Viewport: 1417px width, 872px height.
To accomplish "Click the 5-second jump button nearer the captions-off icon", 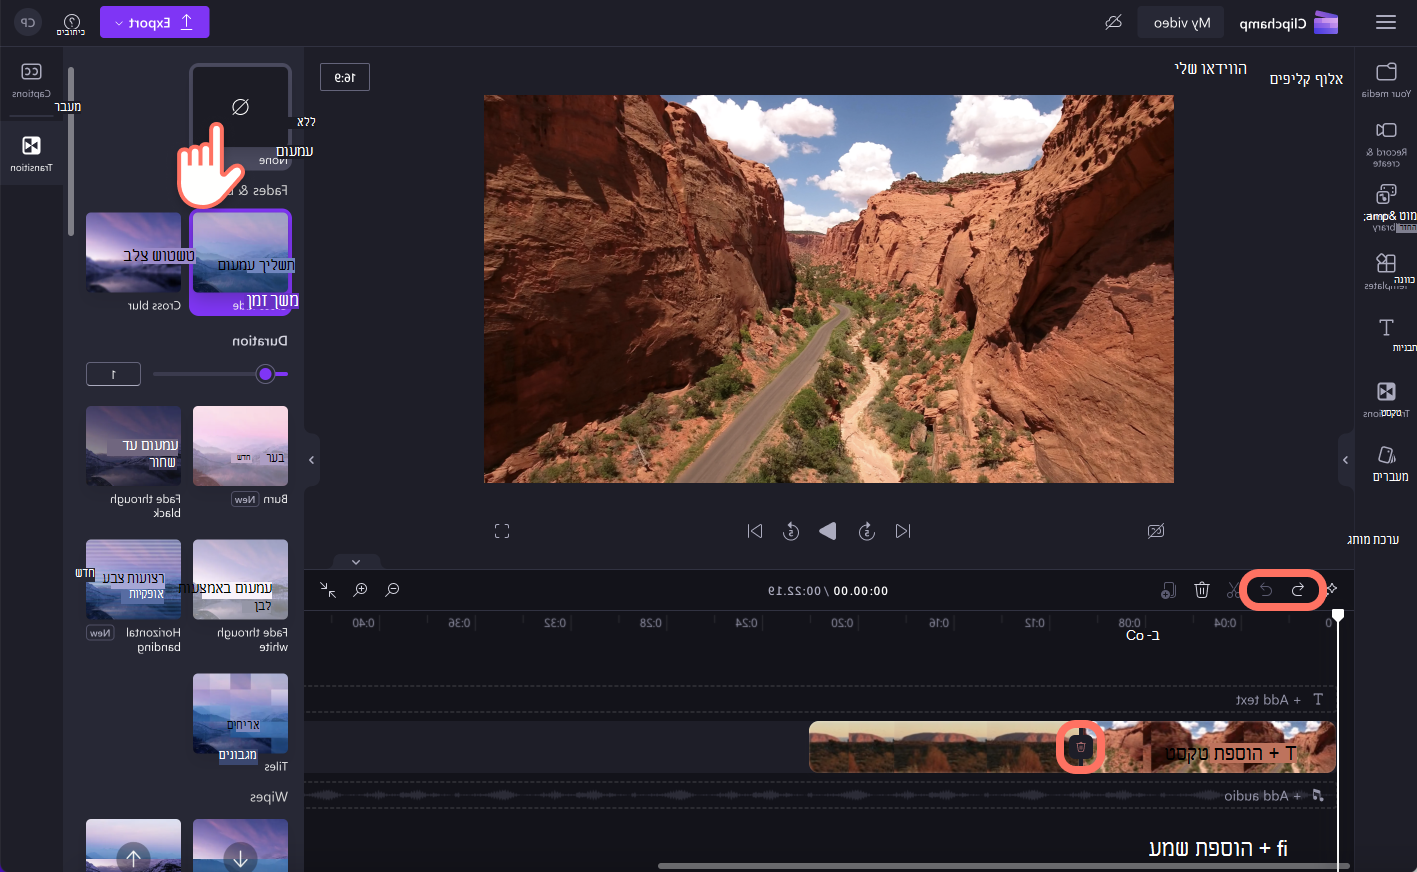I will 867,531.
